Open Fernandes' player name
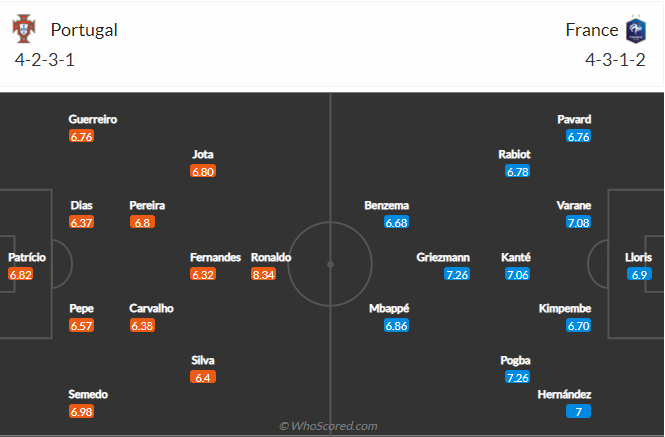This screenshot has height=437, width=665. pos(216,257)
